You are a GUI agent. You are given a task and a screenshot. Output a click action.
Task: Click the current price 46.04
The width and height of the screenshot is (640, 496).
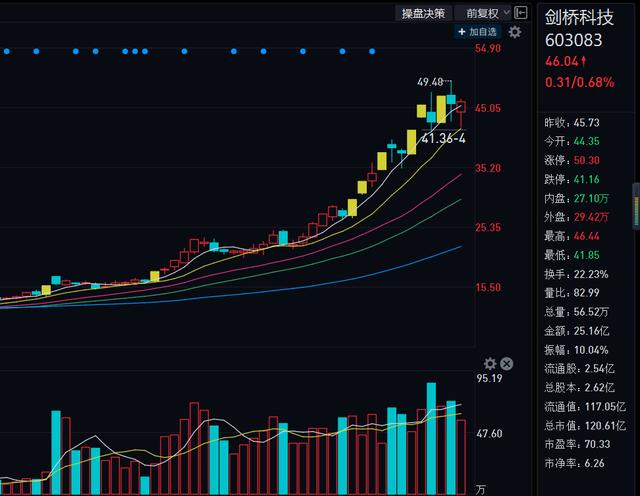pos(565,61)
